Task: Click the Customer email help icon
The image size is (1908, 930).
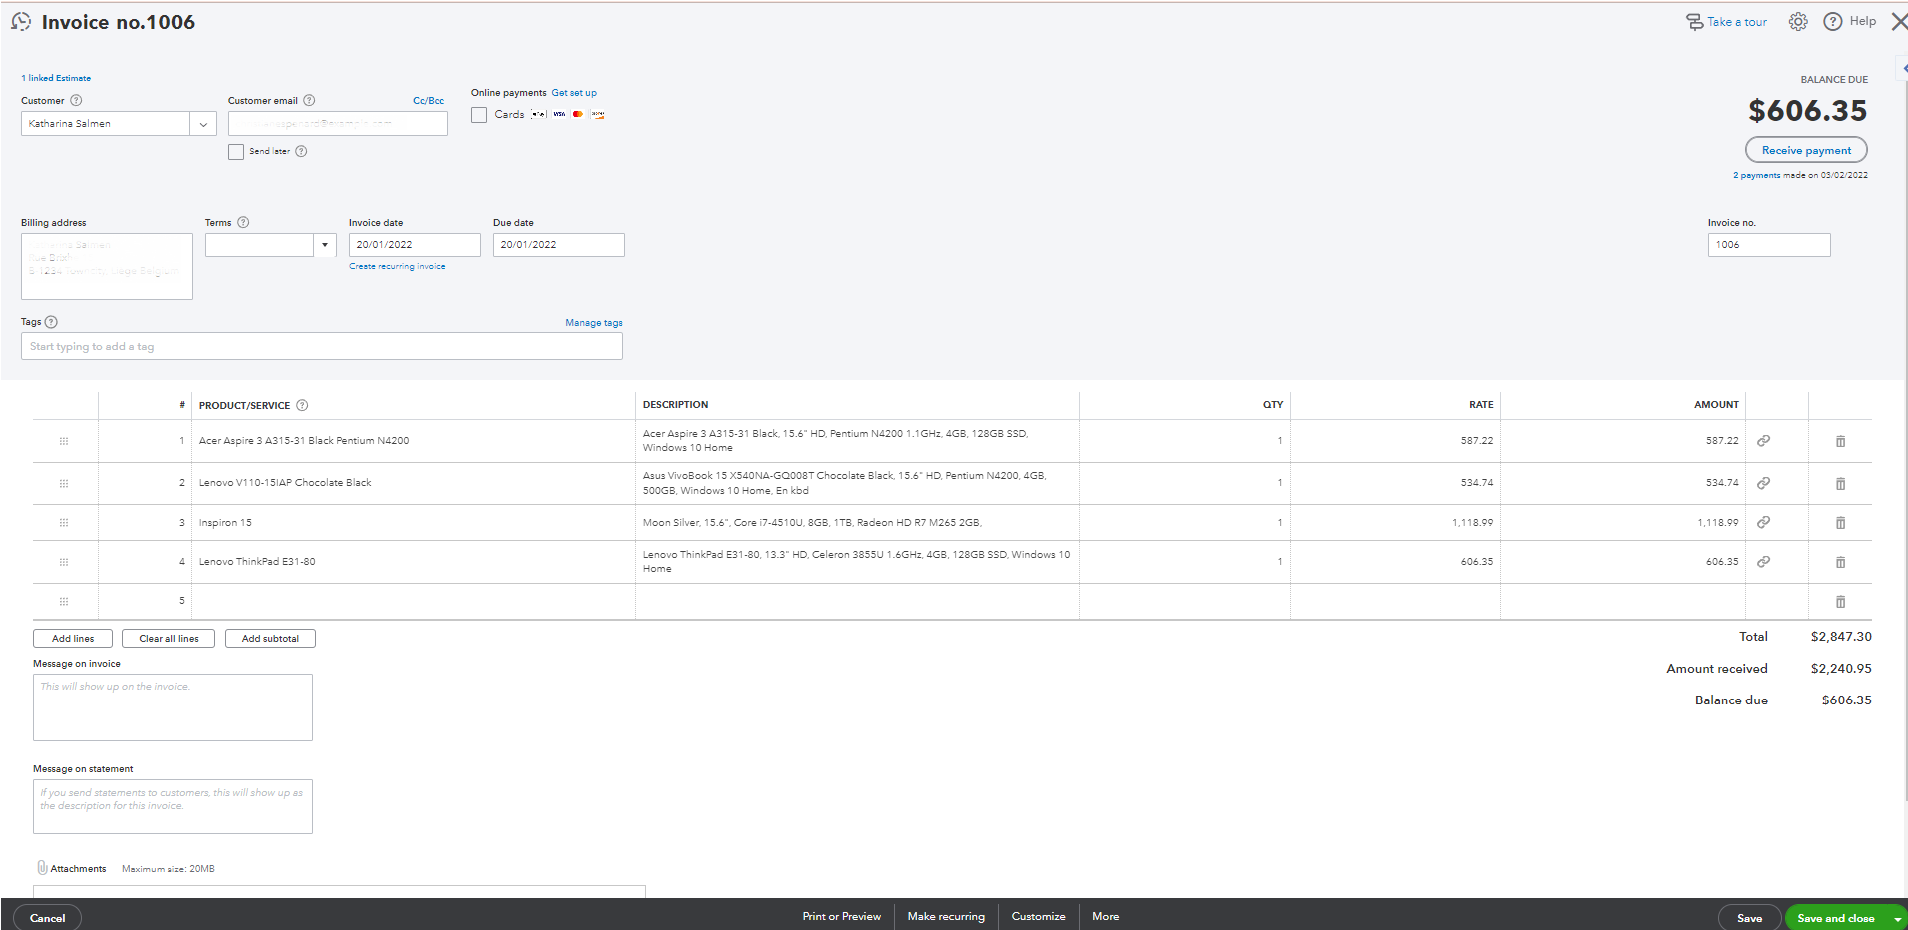Action: click(x=309, y=100)
